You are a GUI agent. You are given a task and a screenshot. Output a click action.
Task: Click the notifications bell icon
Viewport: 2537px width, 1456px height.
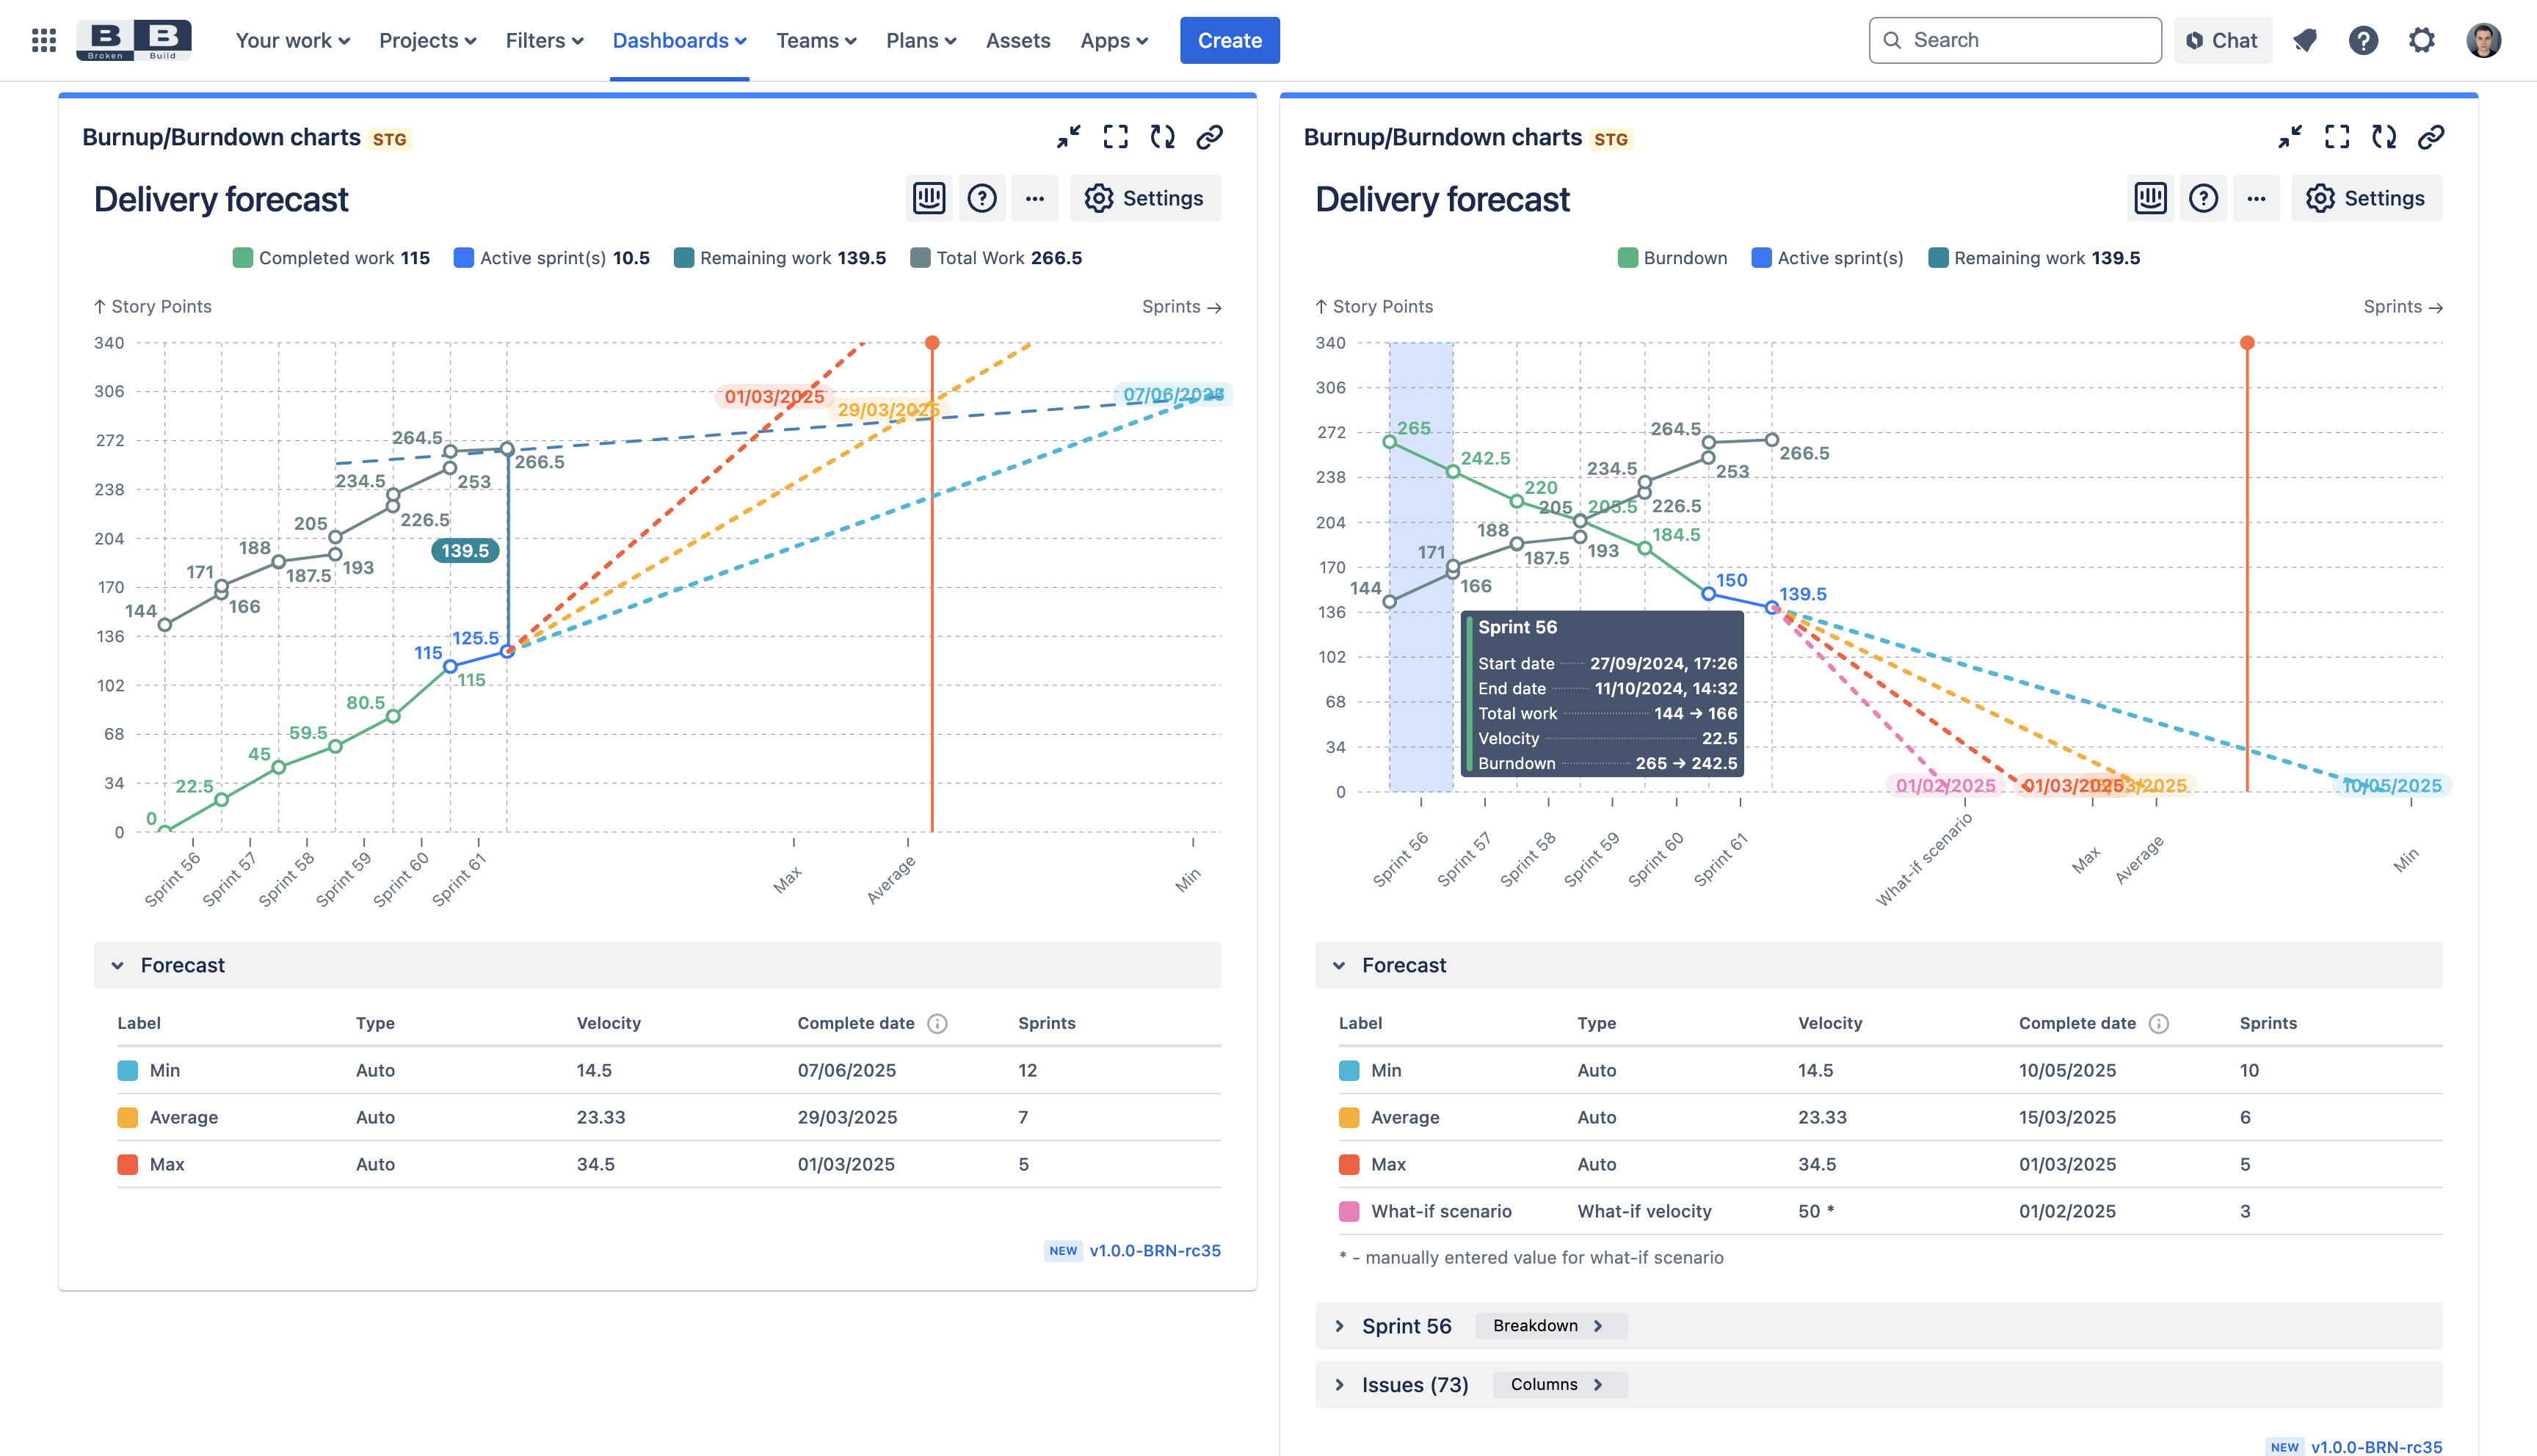2305,40
